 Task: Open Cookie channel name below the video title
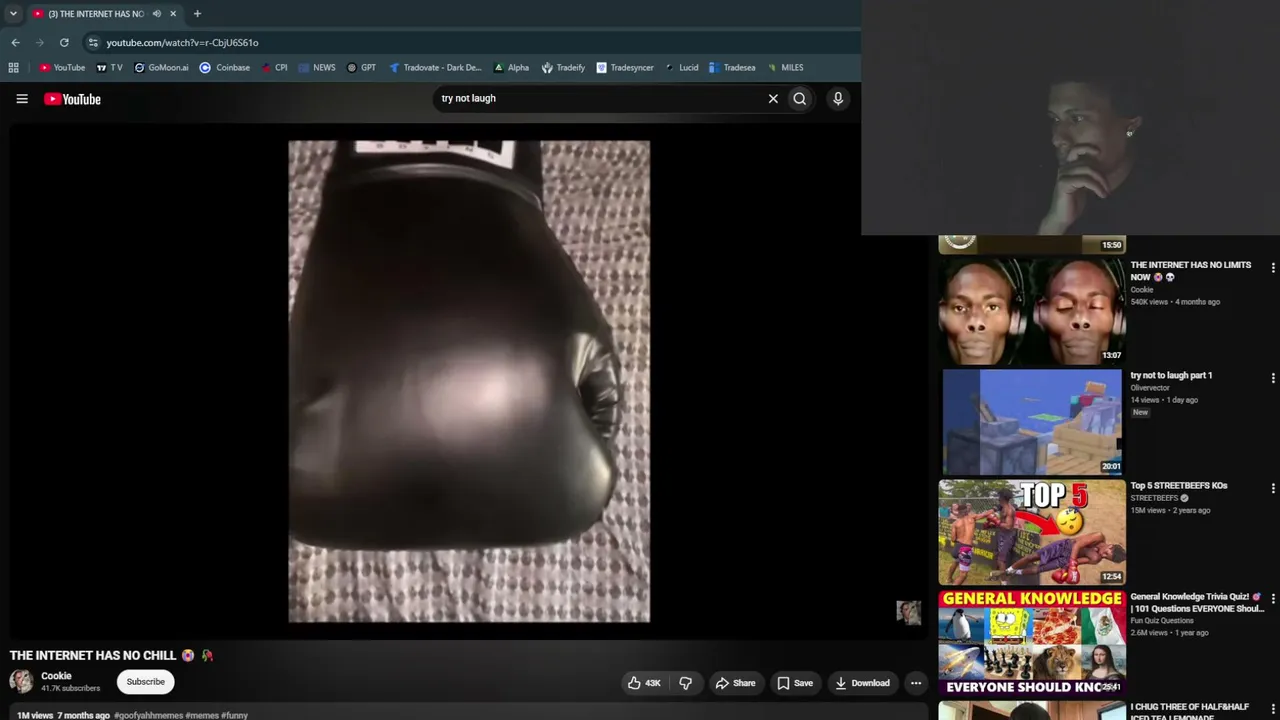[x=56, y=676]
